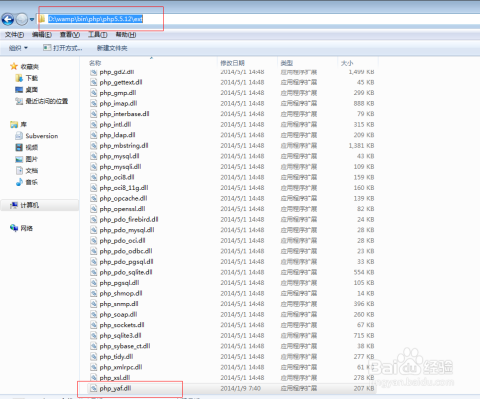This screenshot has width=480, height=399.
Task: Click the php_tidy.dll file name
Action: tap(116, 357)
